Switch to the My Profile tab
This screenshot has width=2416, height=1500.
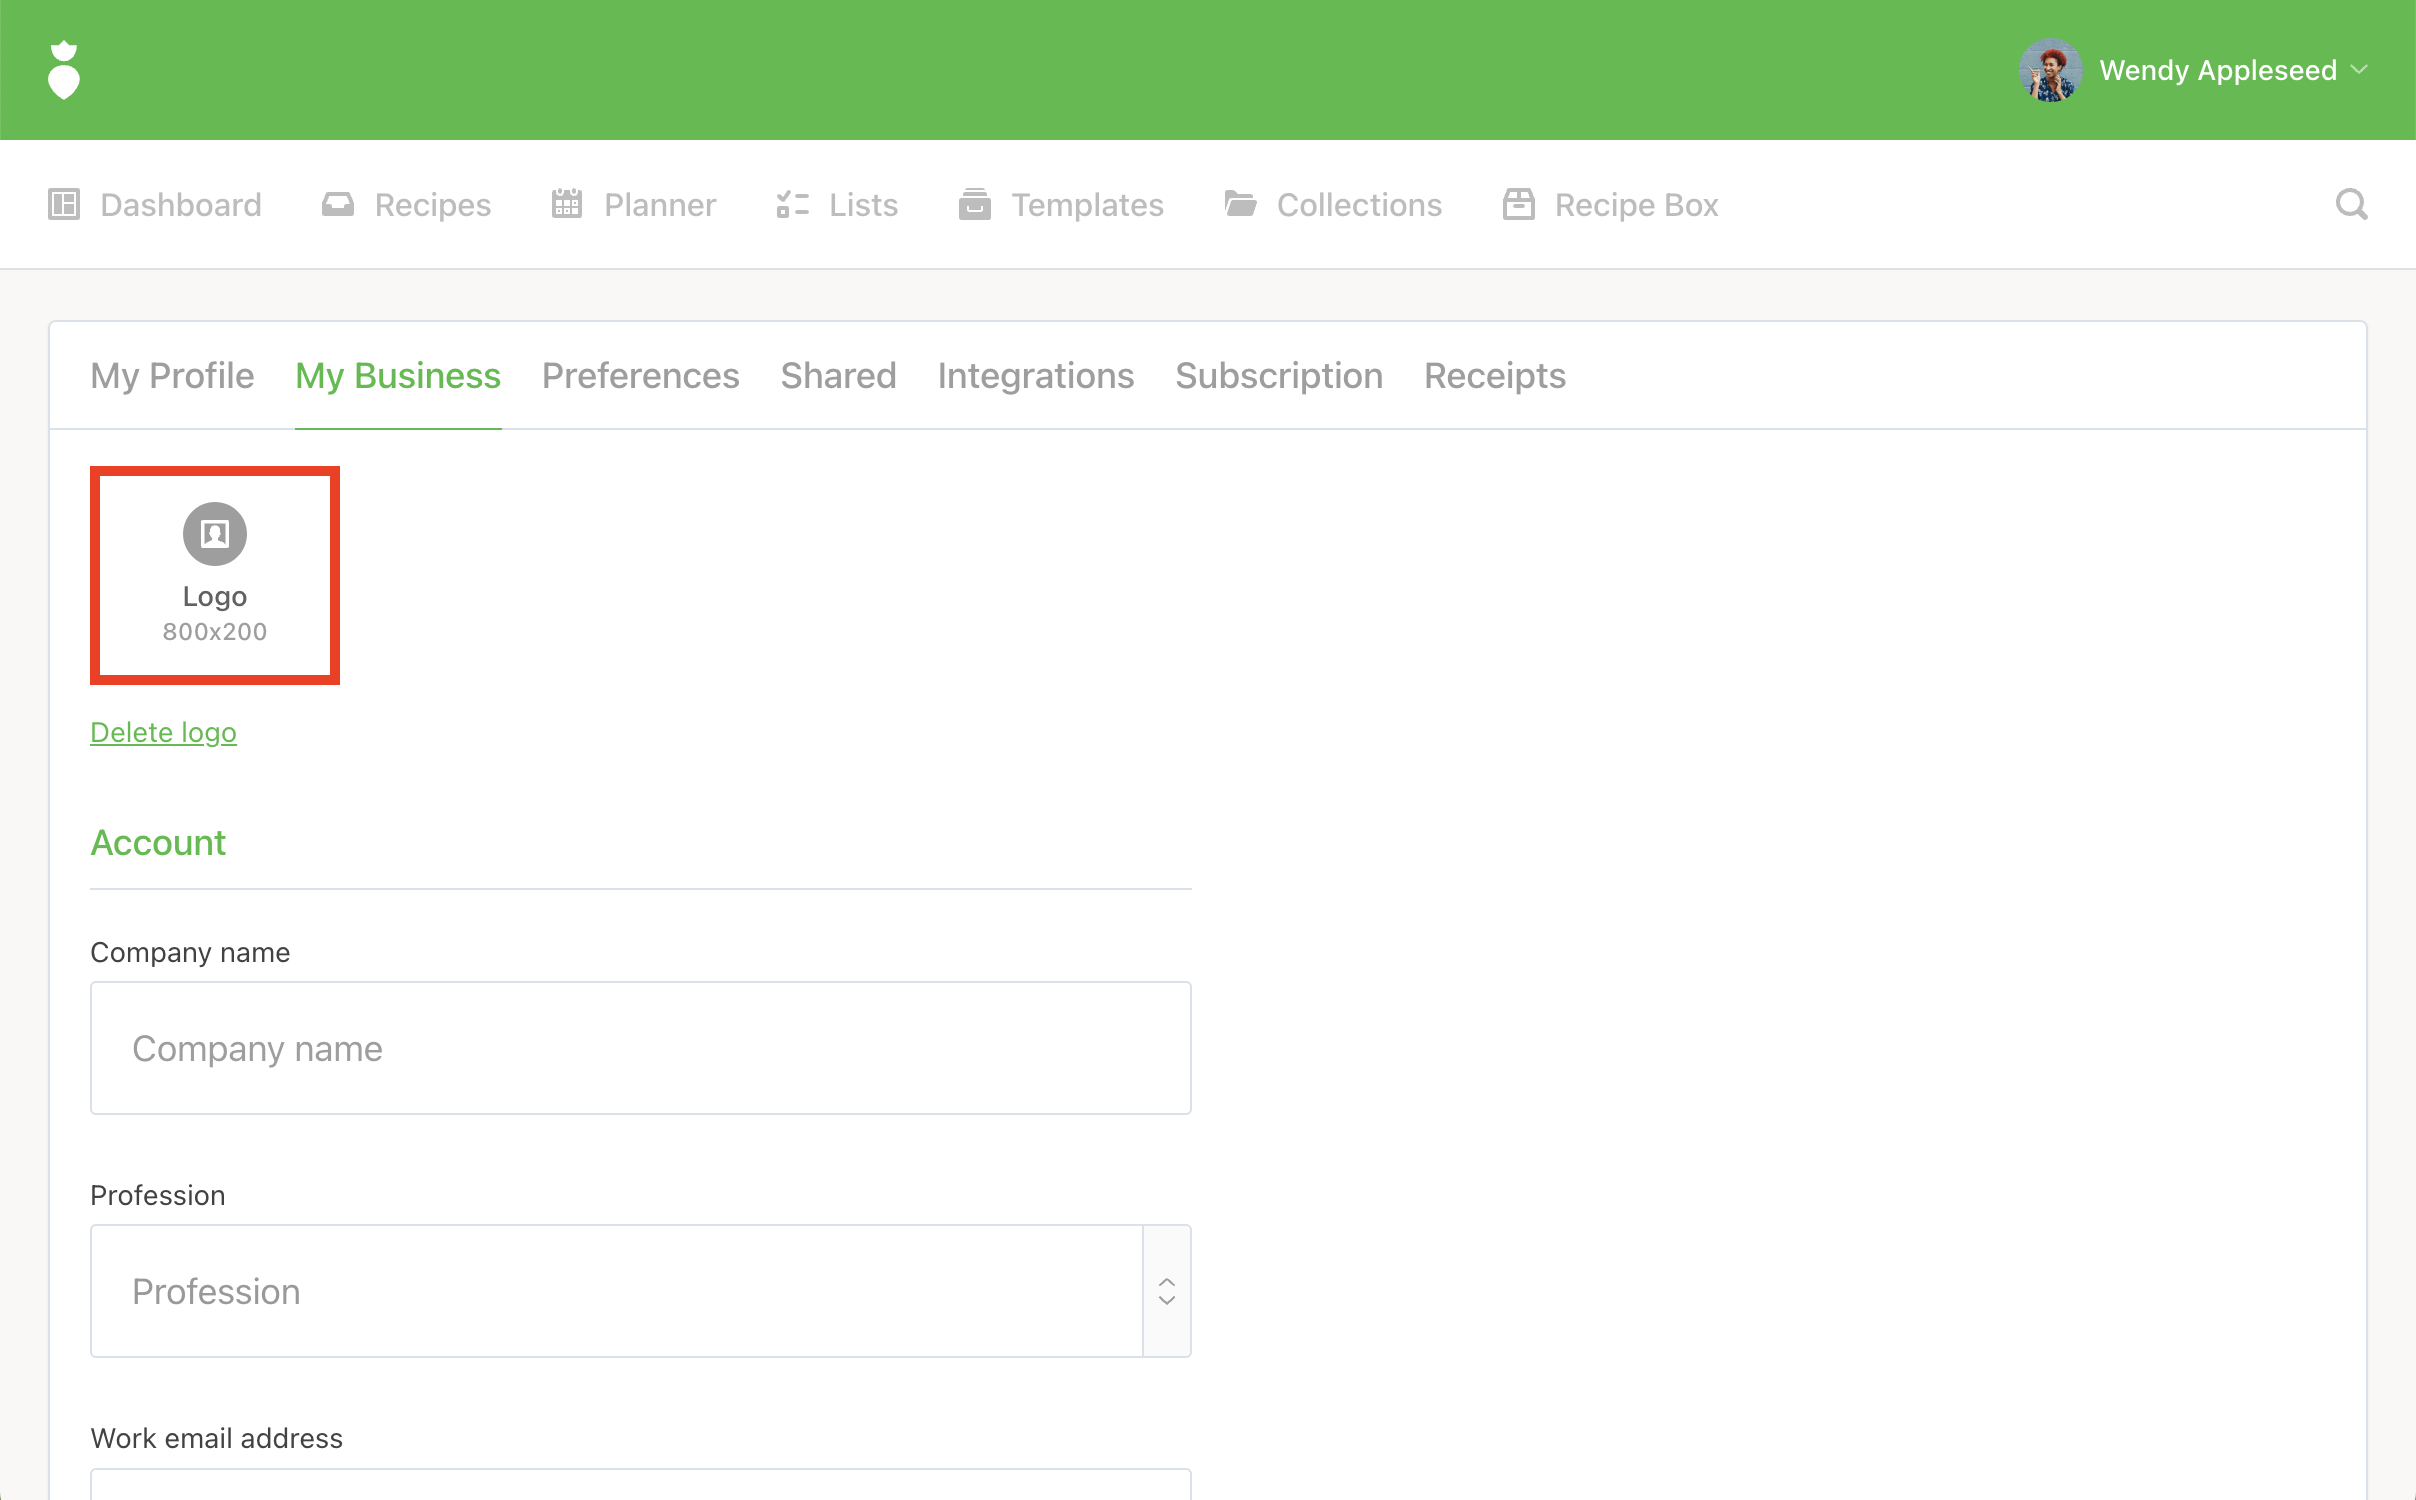coord(172,376)
